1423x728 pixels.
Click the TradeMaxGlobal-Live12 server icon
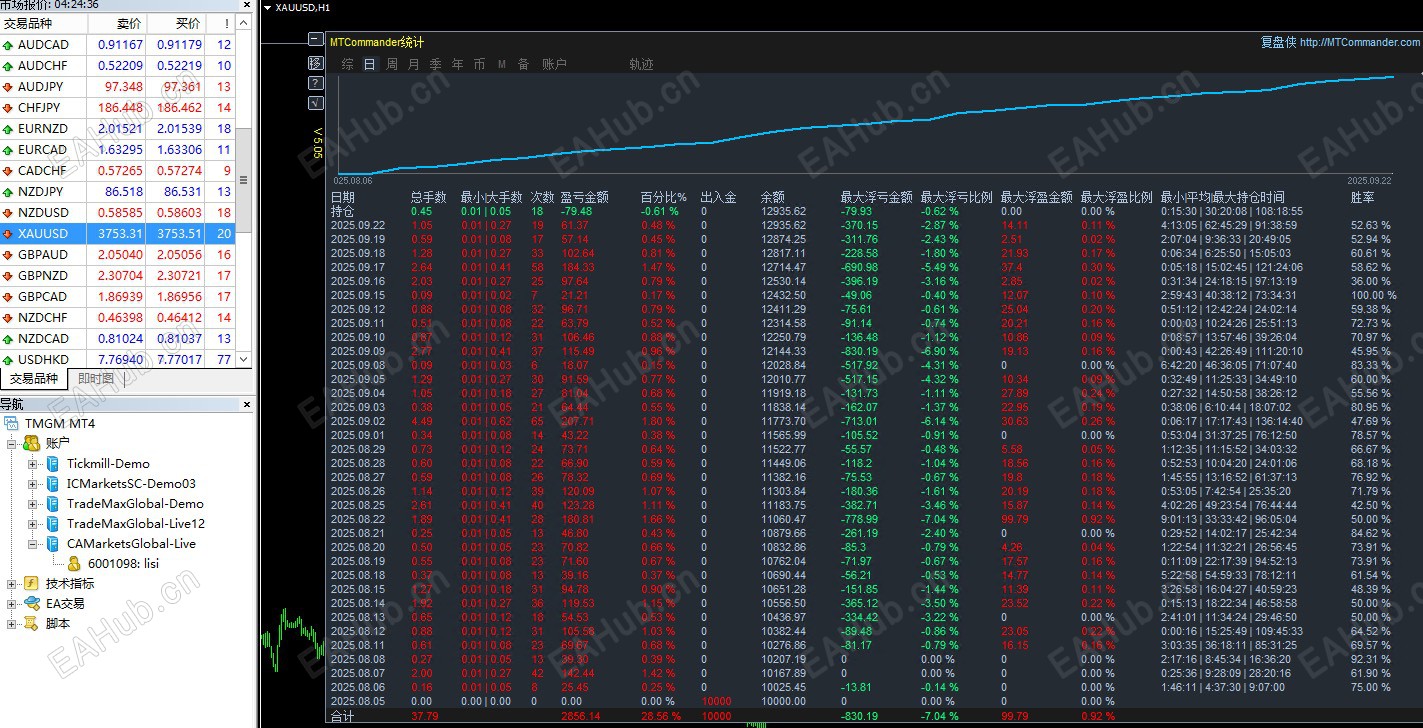[52, 523]
